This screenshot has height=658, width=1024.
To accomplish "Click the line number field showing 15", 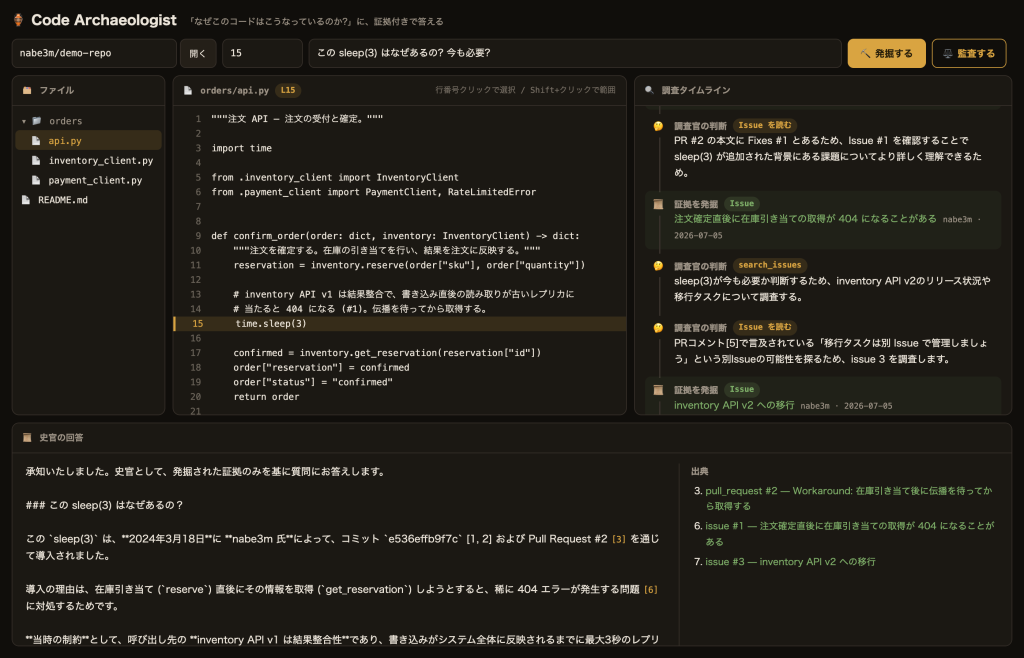I will (263, 54).
